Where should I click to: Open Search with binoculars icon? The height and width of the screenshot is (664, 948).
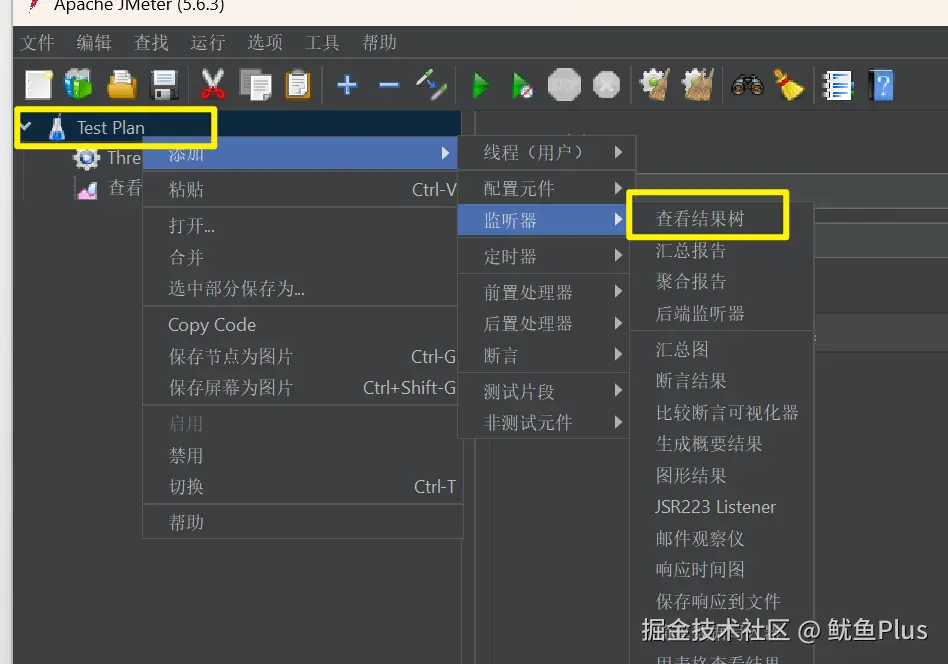click(747, 85)
